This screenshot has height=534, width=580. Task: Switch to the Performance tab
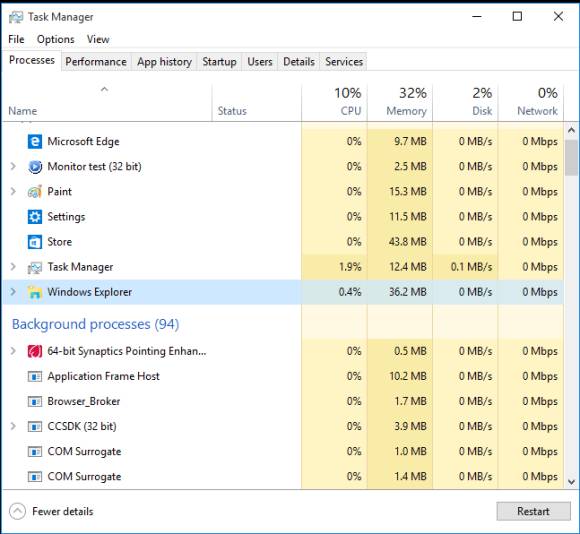pyautogui.click(x=96, y=62)
